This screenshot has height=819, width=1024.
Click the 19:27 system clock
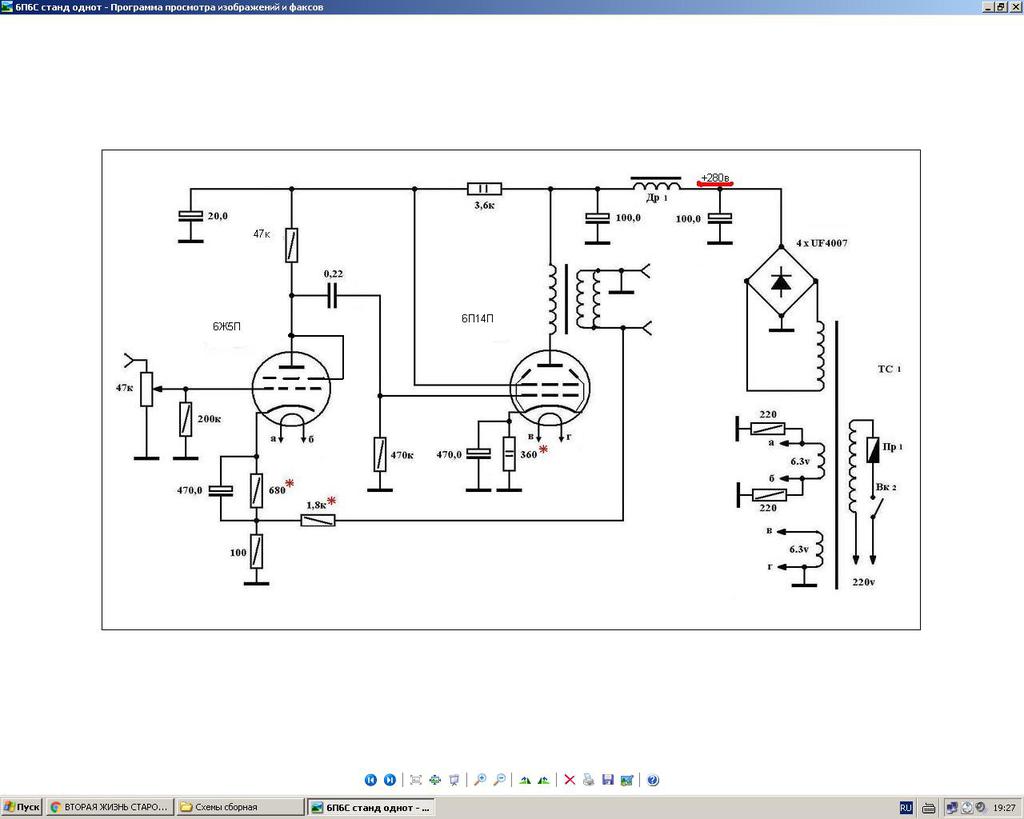(1004, 808)
